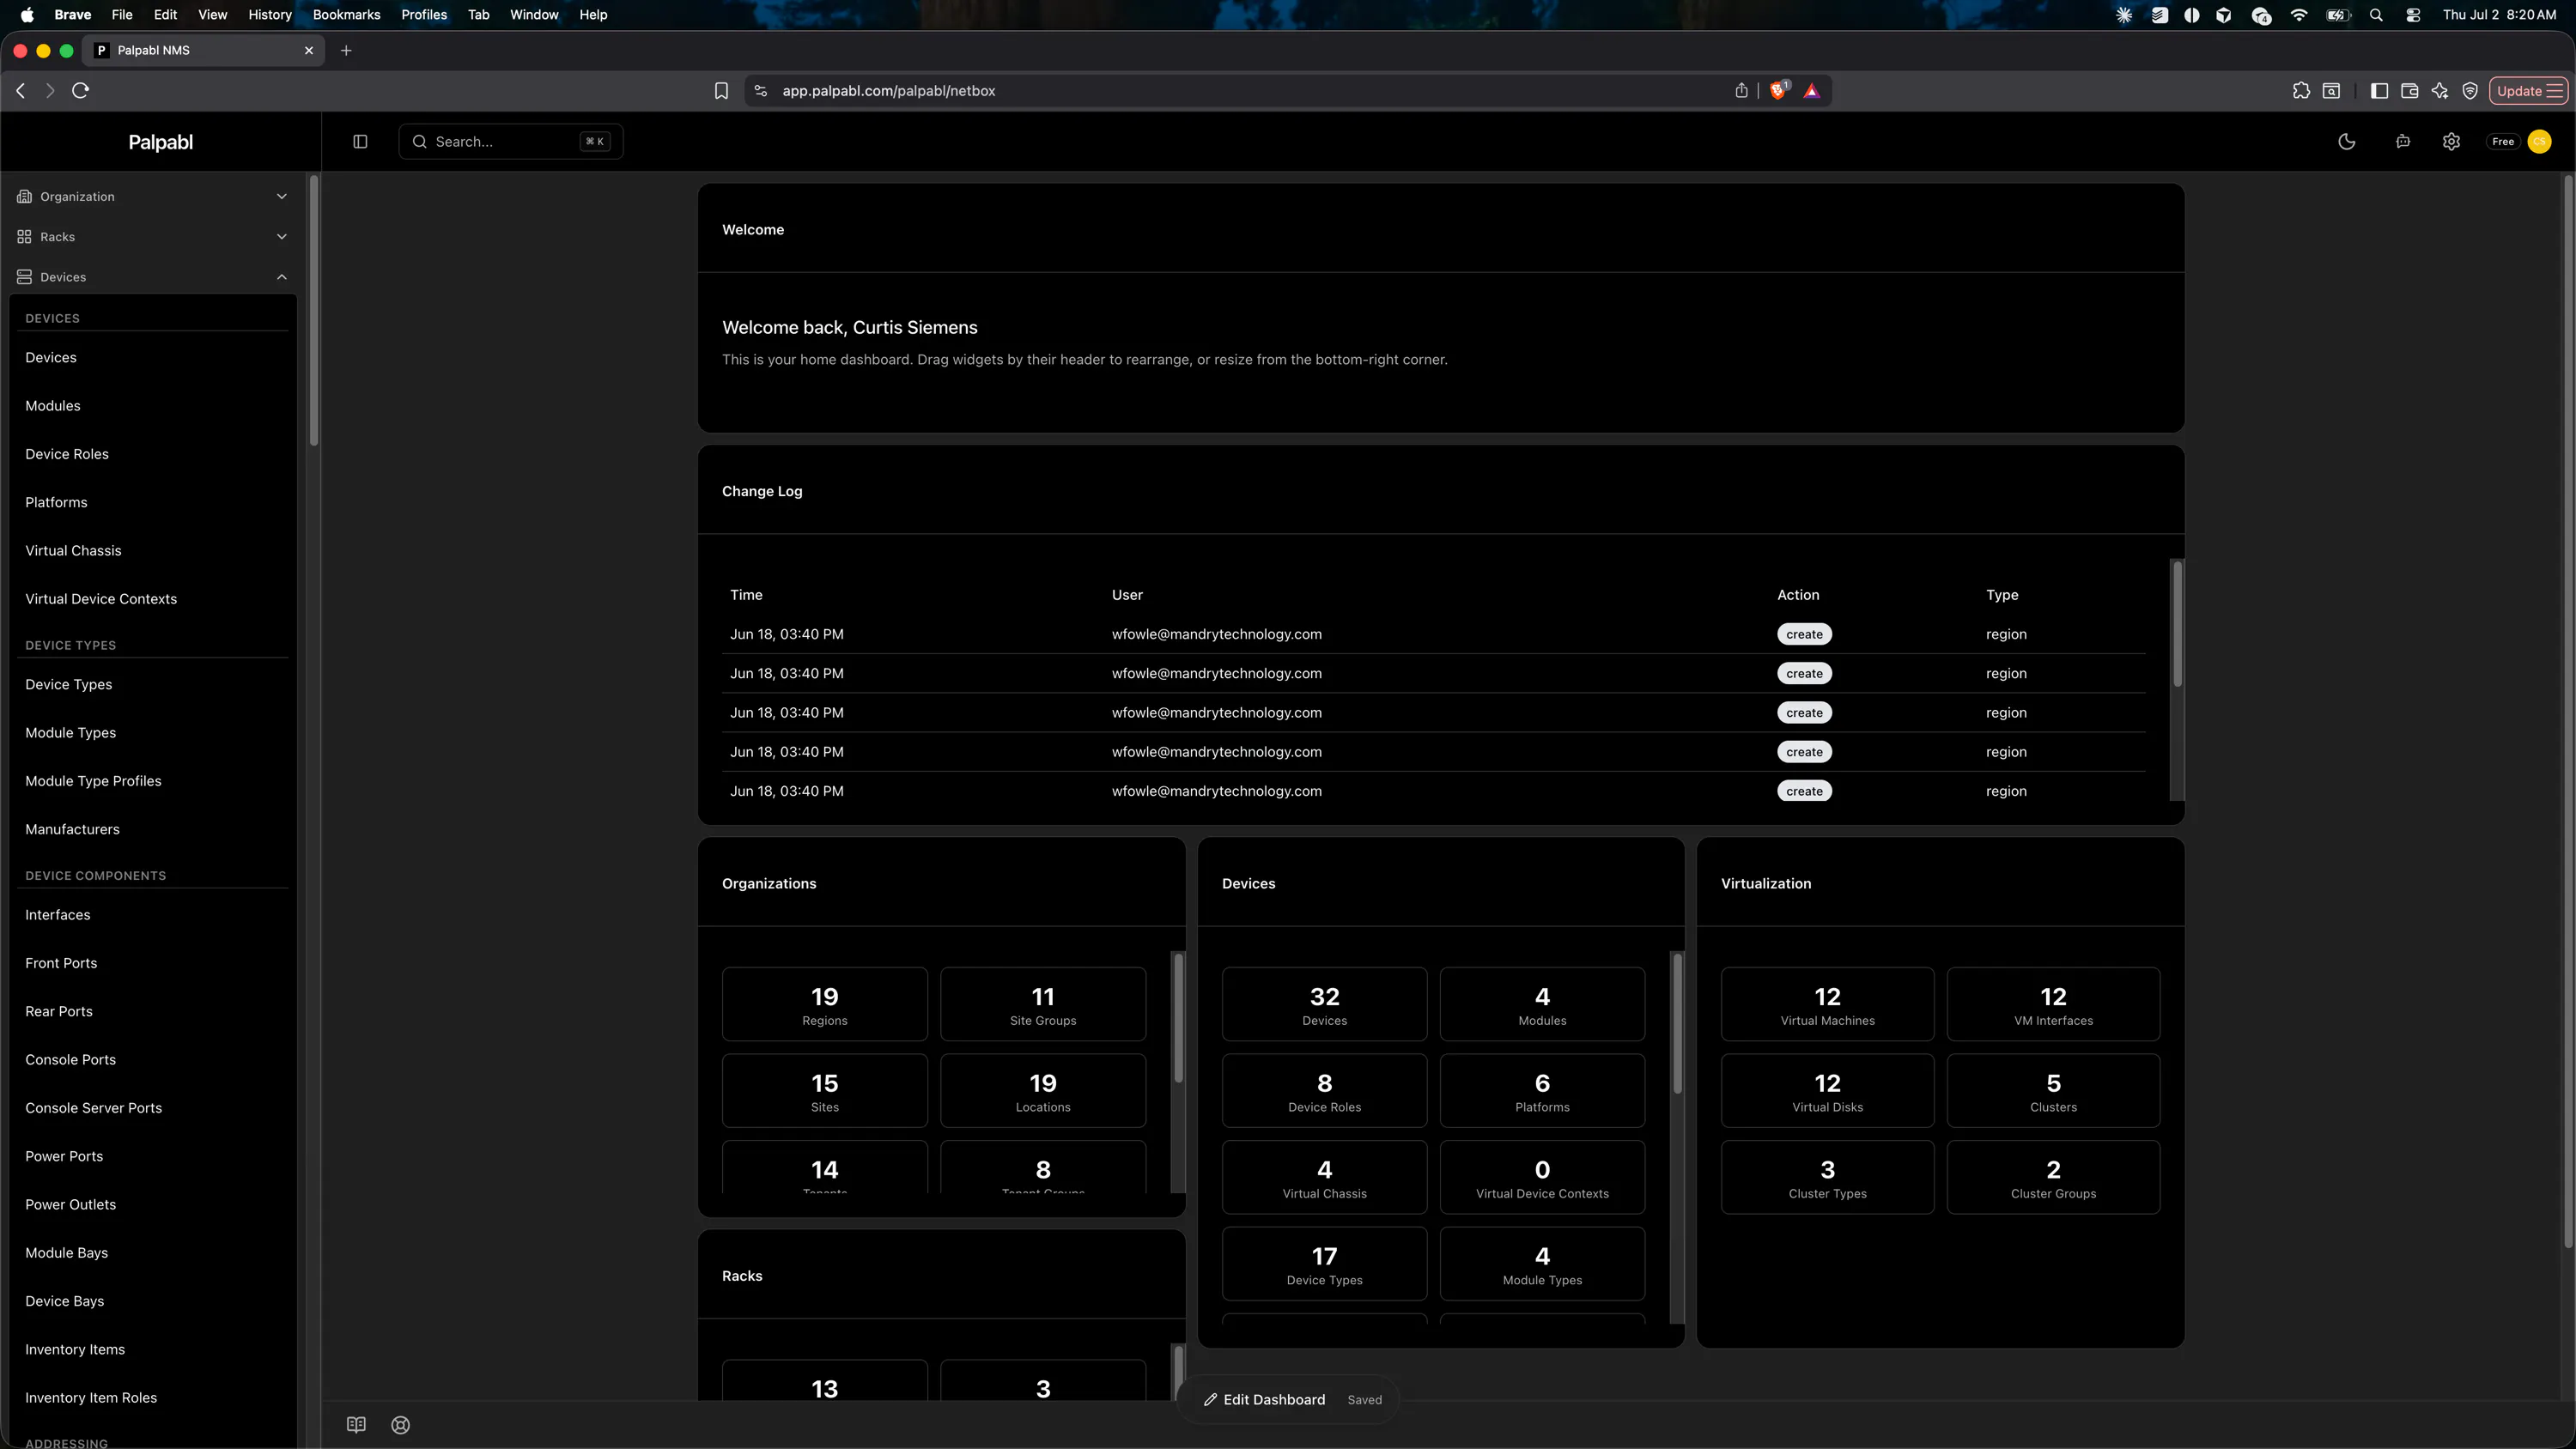Open Brave Wallet icon
Image resolution: width=2576 pixels, height=1449 pixels.
point(2409,90)
